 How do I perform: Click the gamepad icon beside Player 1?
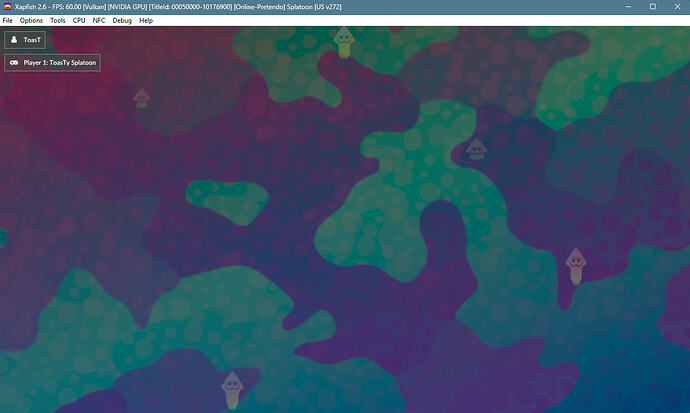point(14,62)
